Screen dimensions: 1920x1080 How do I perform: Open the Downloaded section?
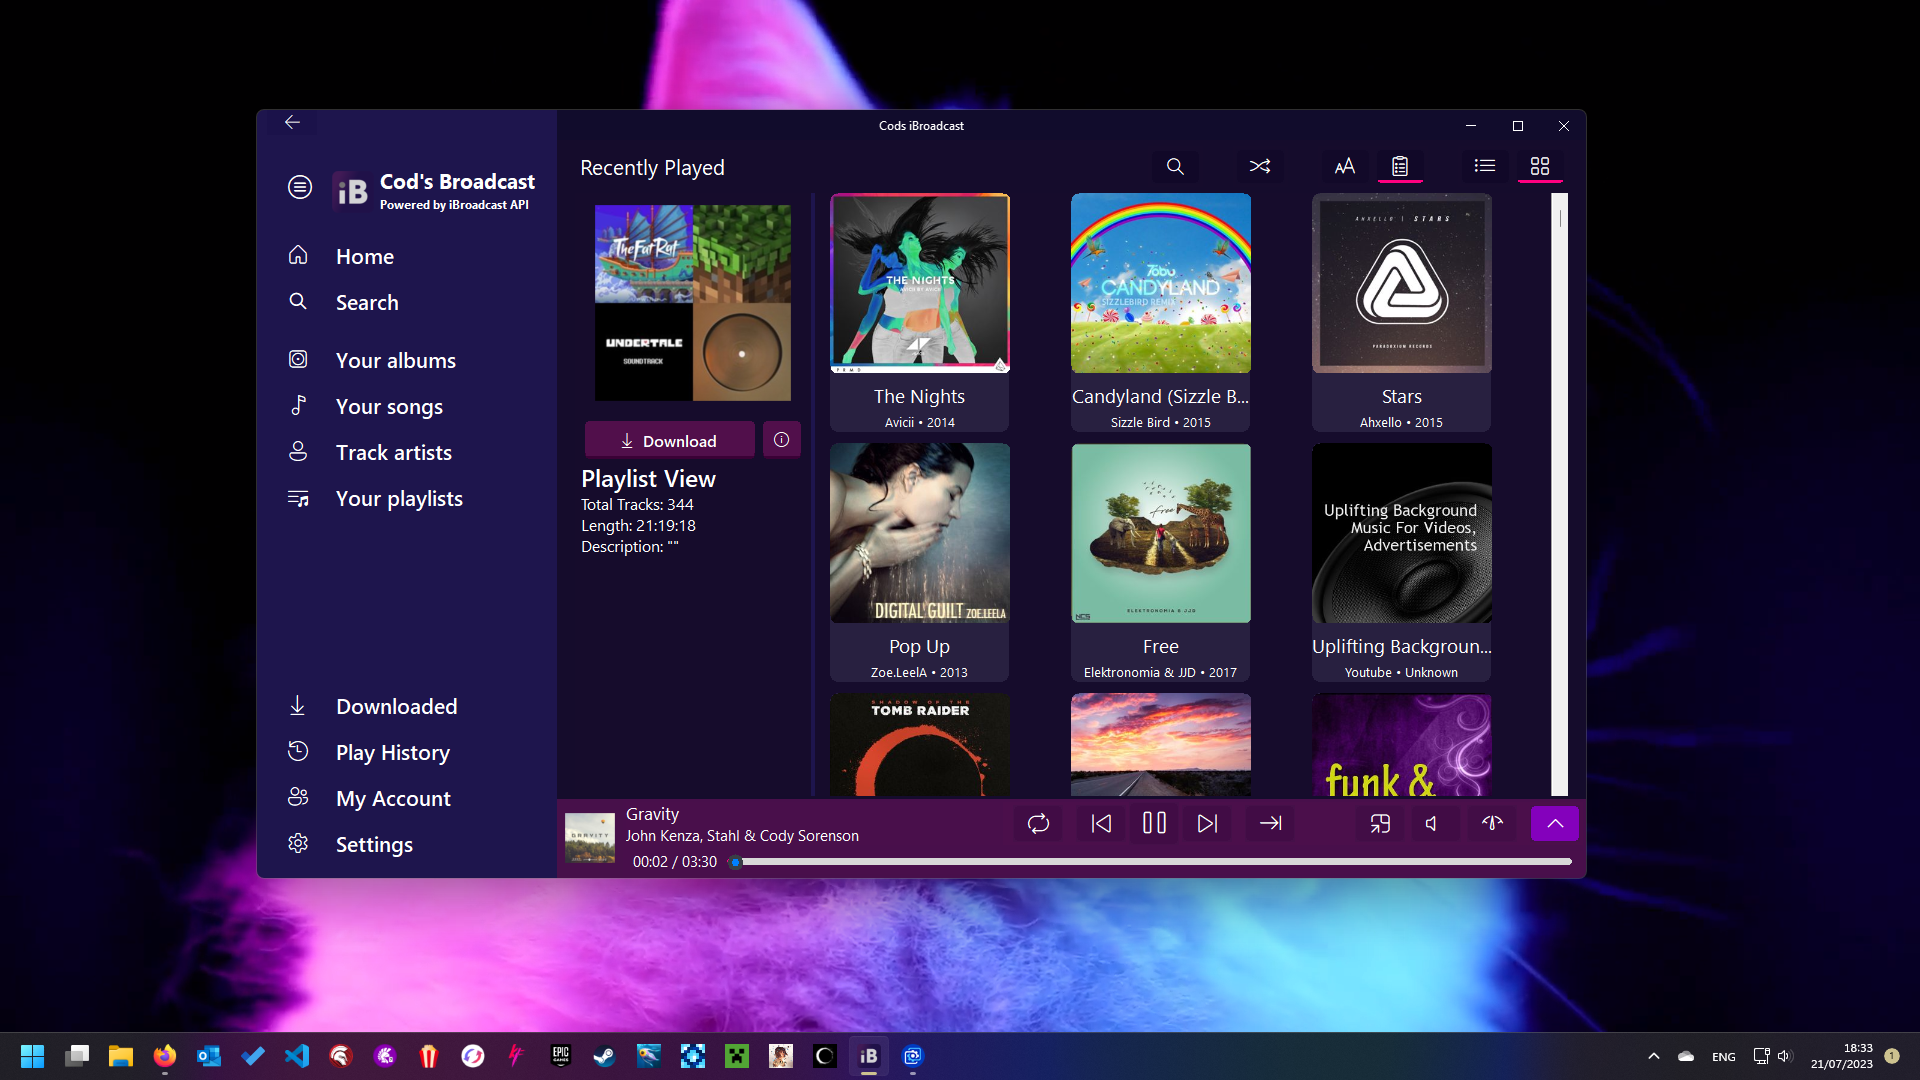[397, 706]
